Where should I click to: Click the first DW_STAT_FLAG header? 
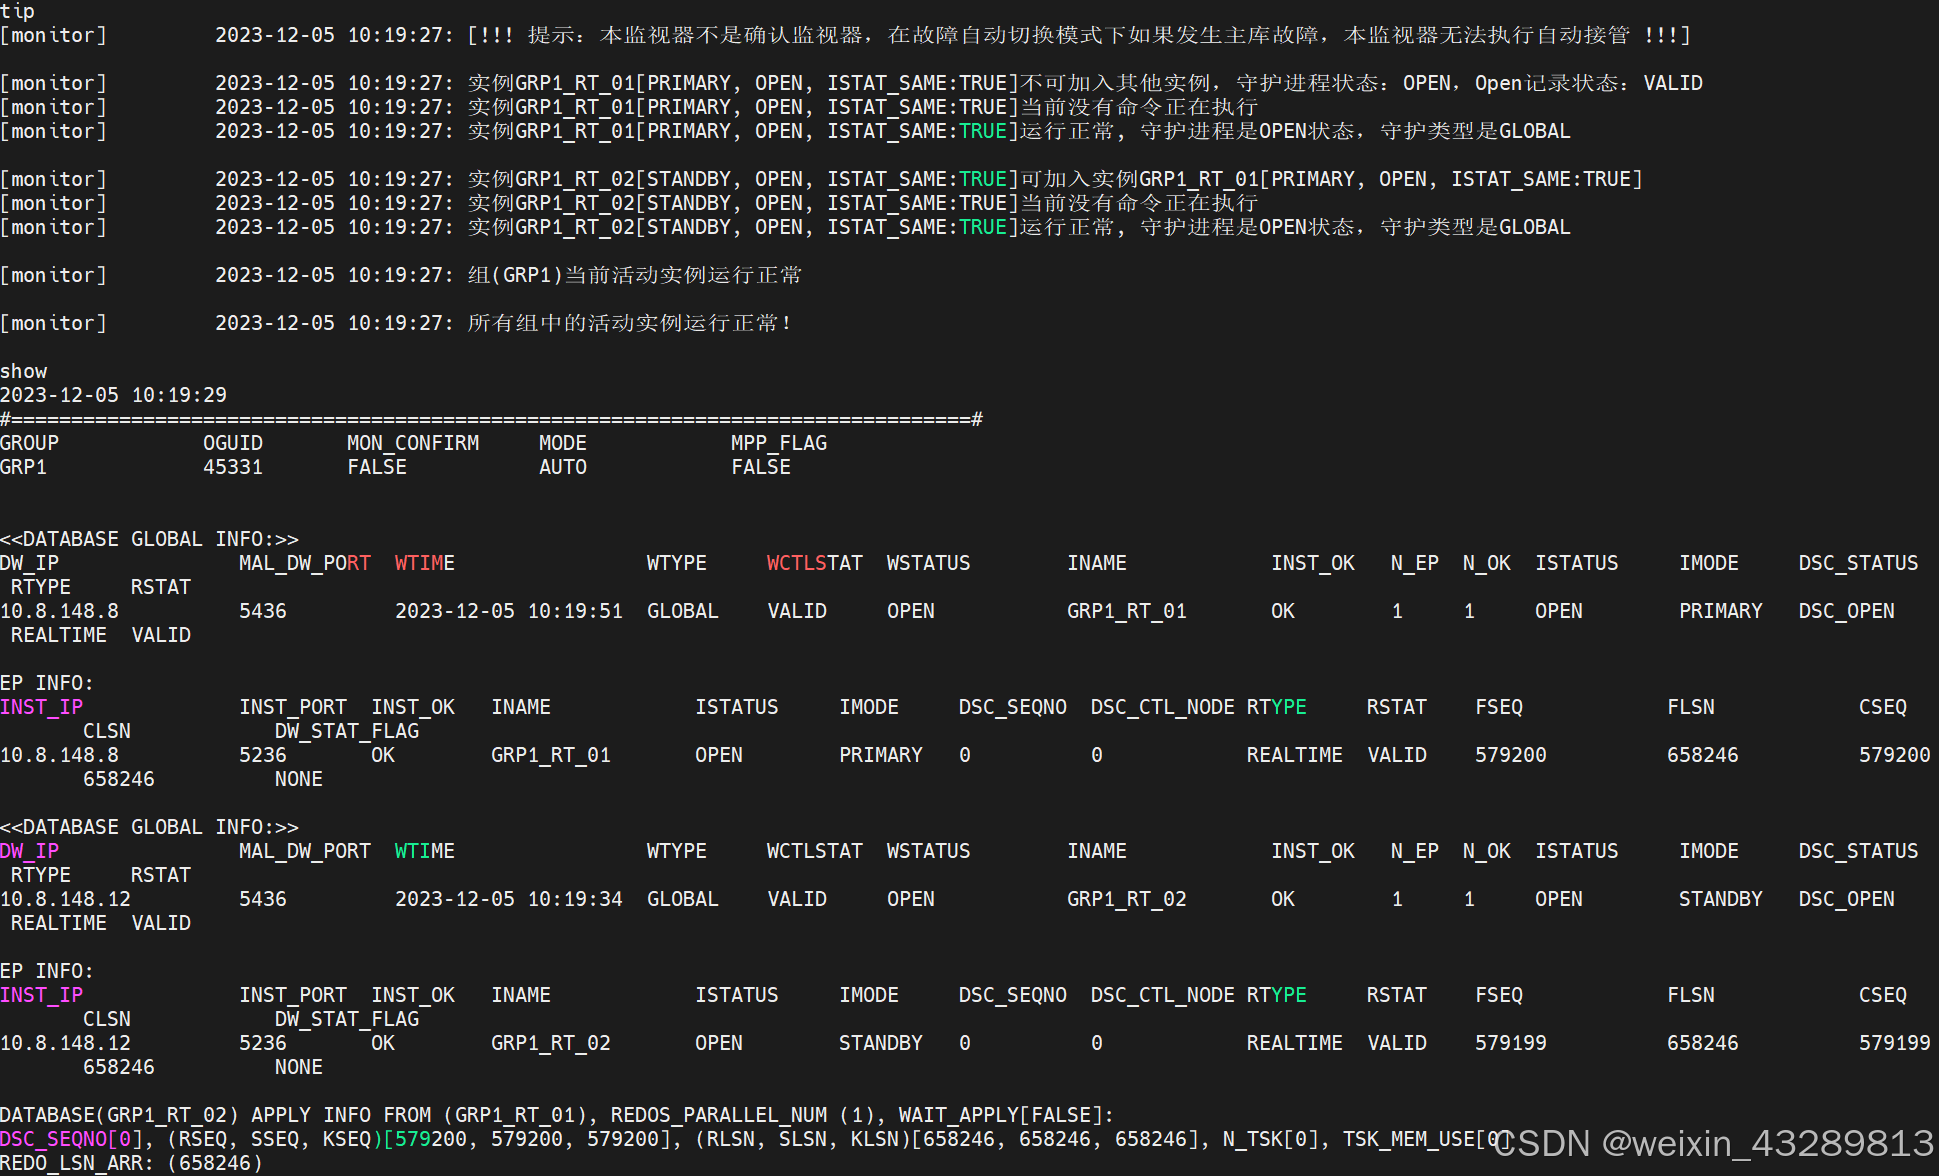(347, 731)
